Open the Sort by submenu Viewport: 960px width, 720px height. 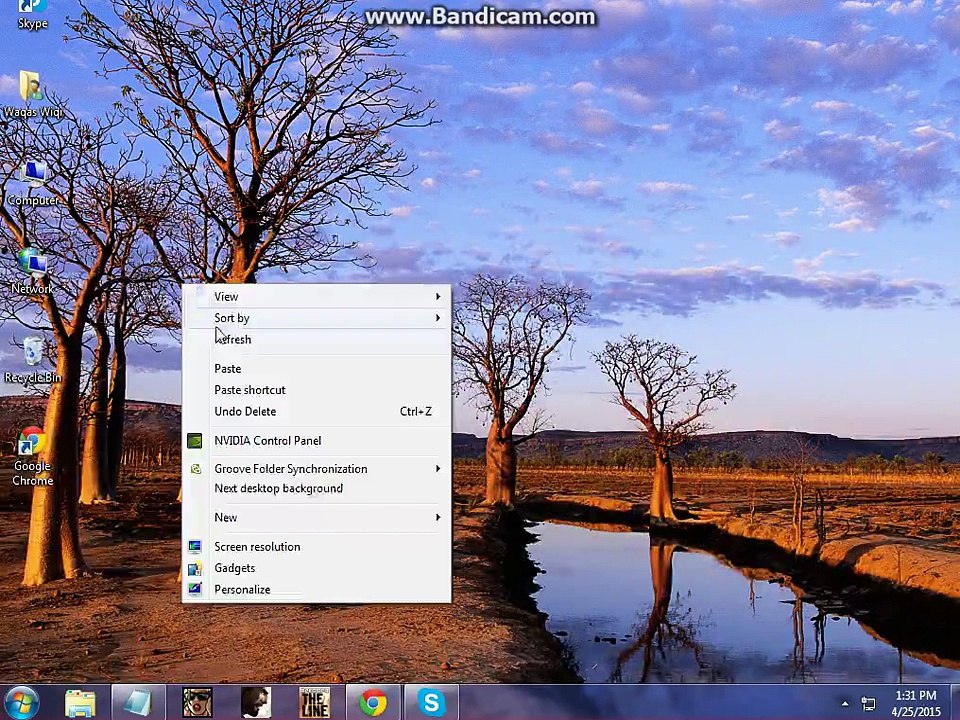point(317,318)
